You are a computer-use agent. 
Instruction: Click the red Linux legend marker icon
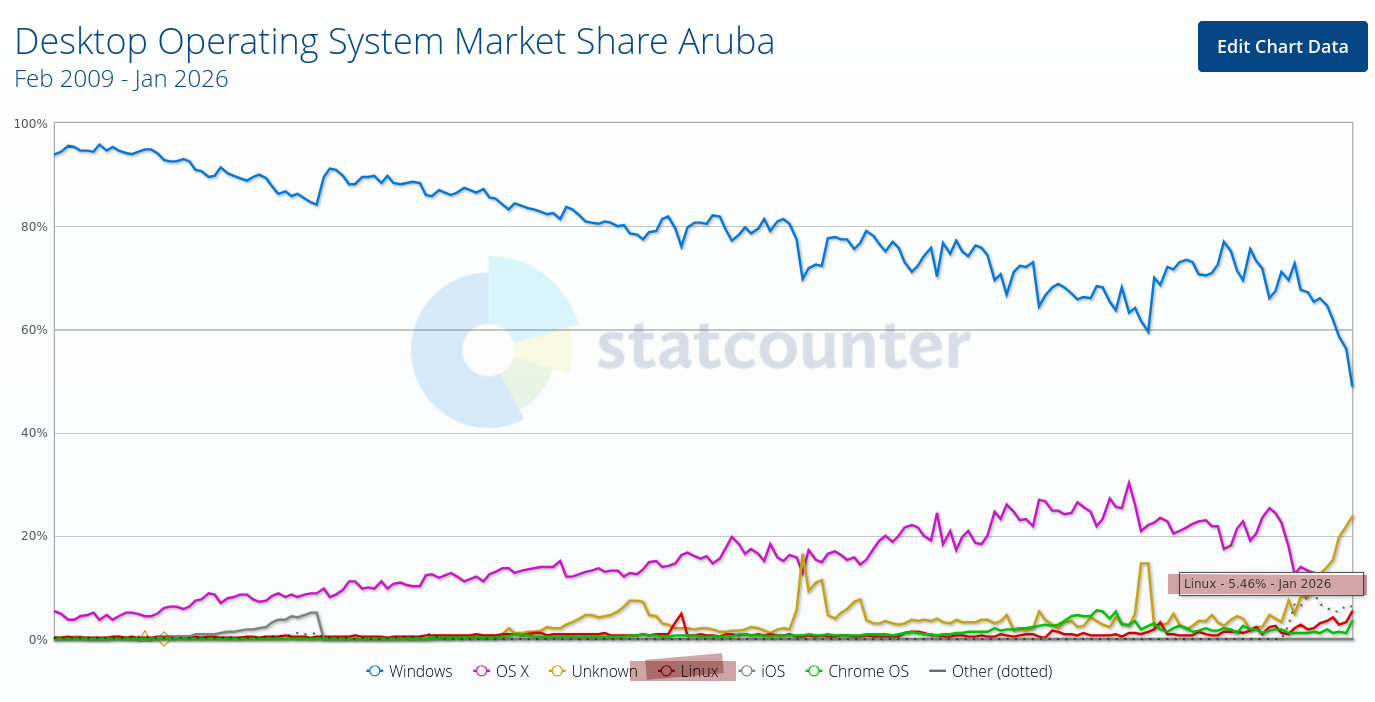pyautogui.click(x=666, y=672)
